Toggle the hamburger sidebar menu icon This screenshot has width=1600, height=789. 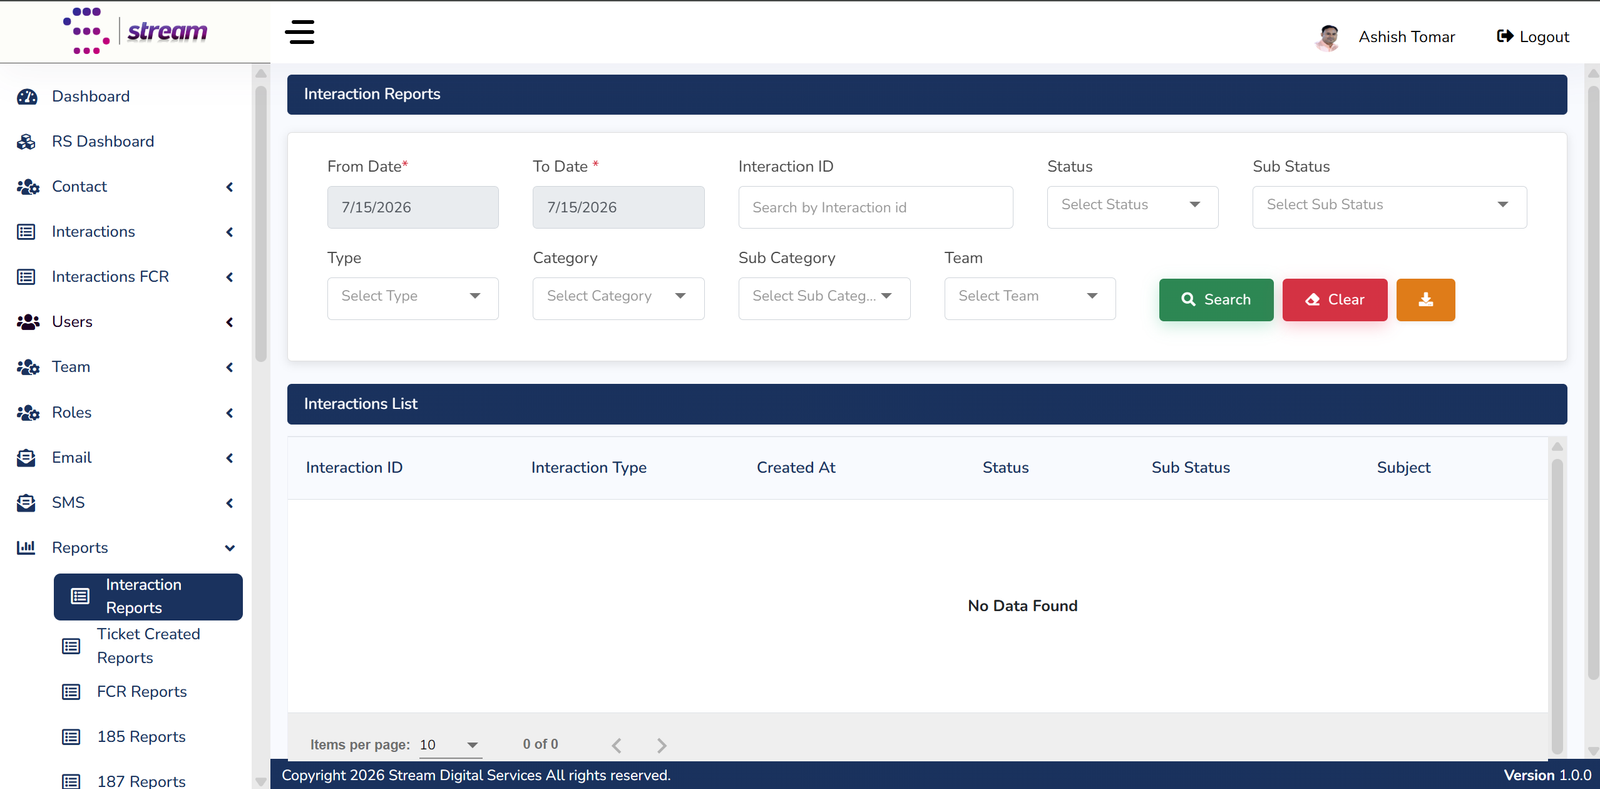coord(299,32)
